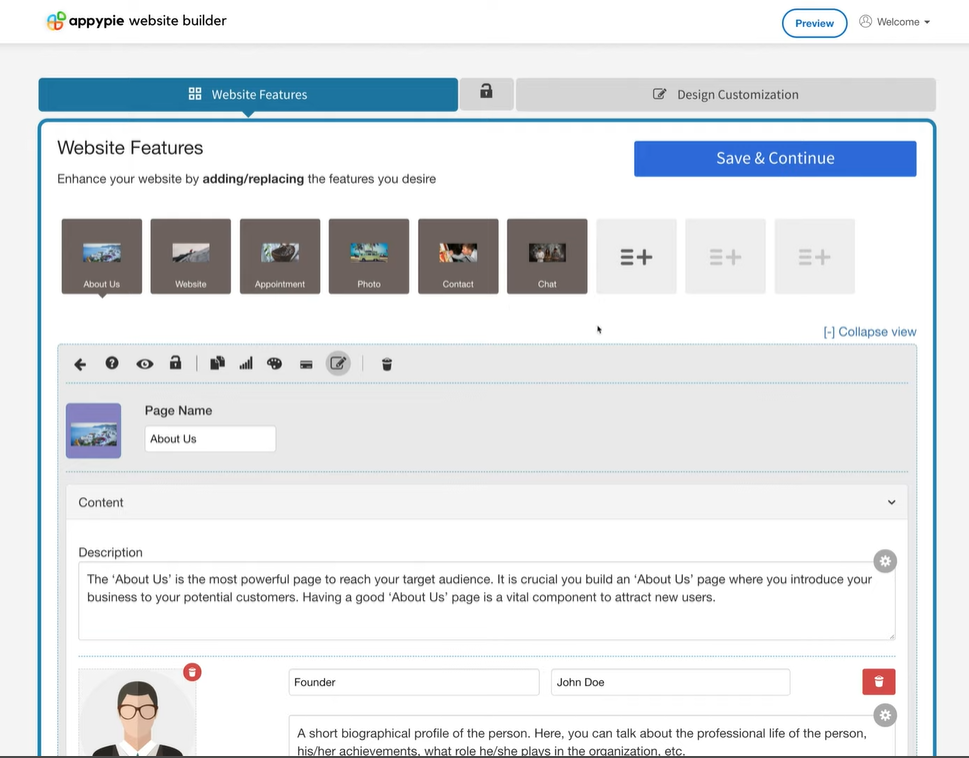Image resolution: width=969 pixels, height=758 pixels.
Task: Select the Website feature tile
Action: tap(191, 256)
